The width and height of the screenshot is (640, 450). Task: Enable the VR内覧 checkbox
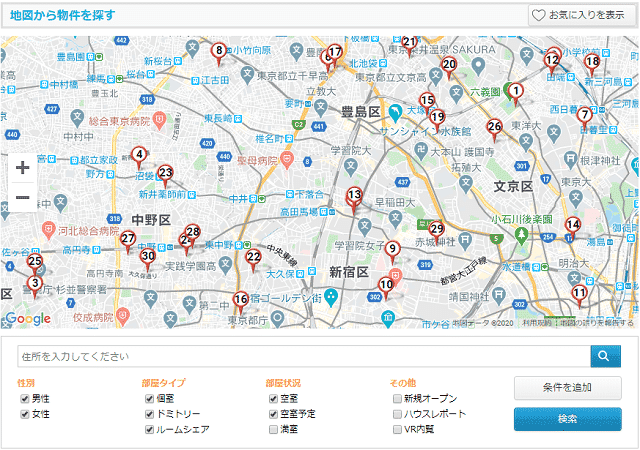pos(398,429)
